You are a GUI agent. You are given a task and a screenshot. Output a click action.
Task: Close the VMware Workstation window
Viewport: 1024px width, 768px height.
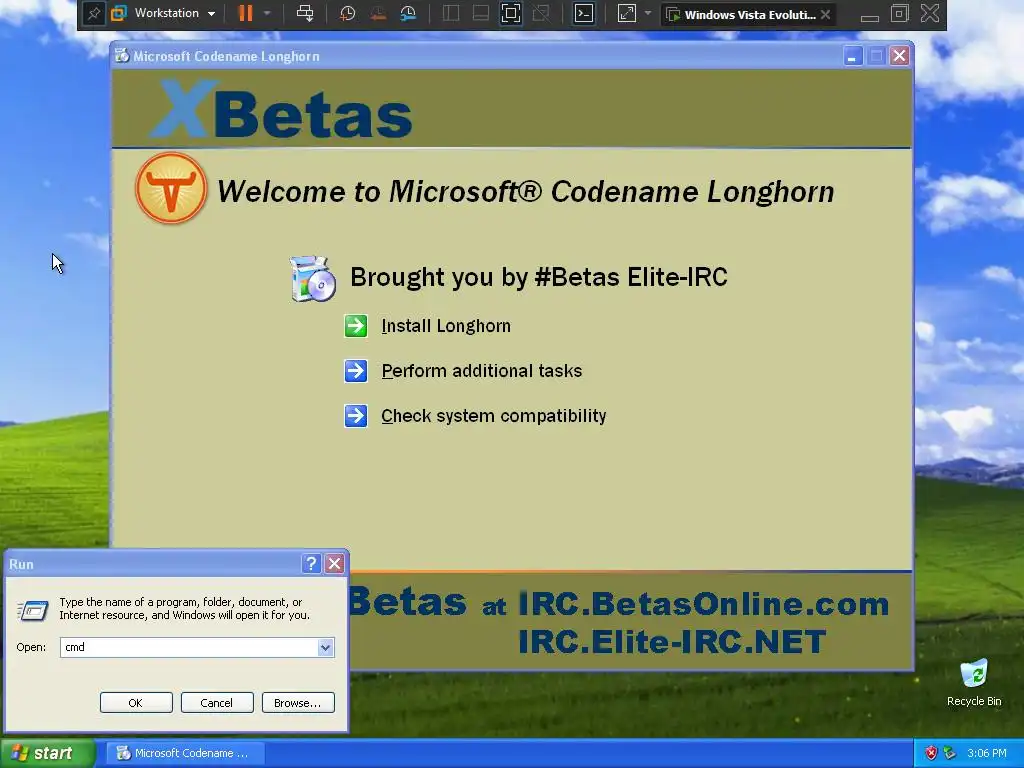tap(930, 14)
